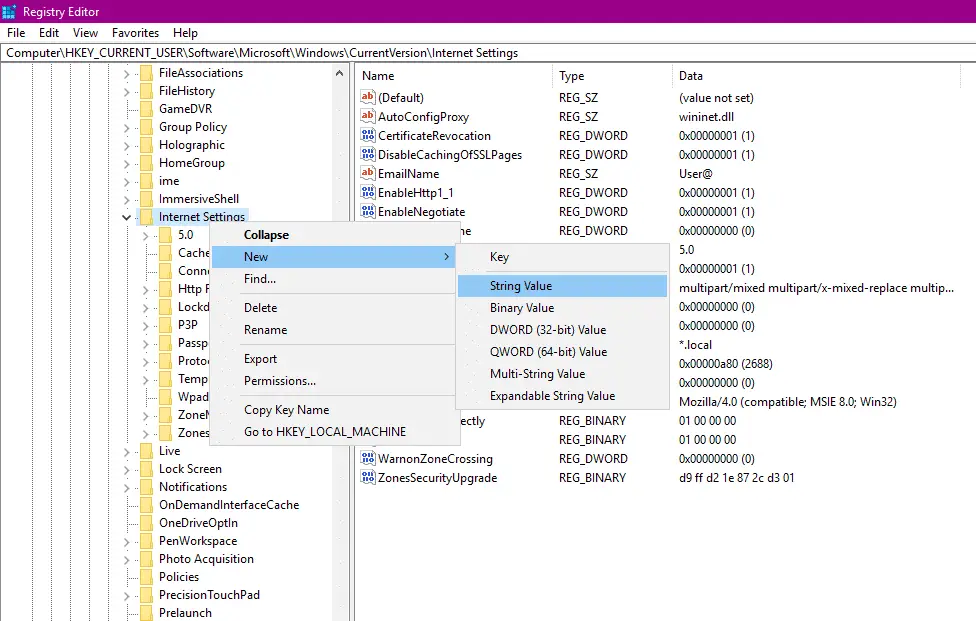Click the HomeGroup folder icon
This screenshot has width=976, height=621.
pos(146,164)
